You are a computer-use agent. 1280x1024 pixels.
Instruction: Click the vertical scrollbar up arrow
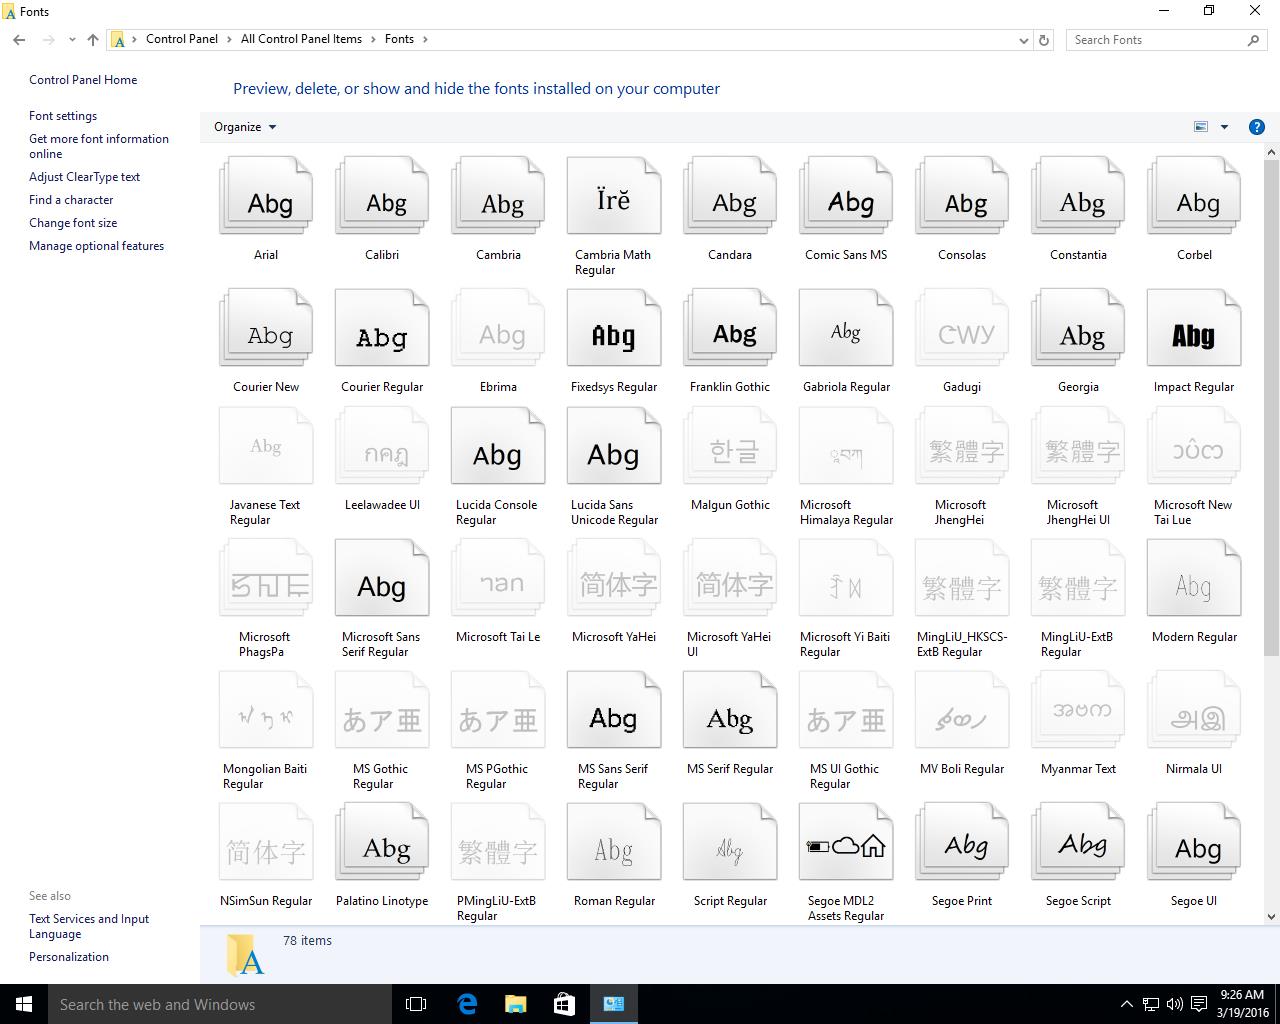pyautogui.click(x=1271, y=152)
